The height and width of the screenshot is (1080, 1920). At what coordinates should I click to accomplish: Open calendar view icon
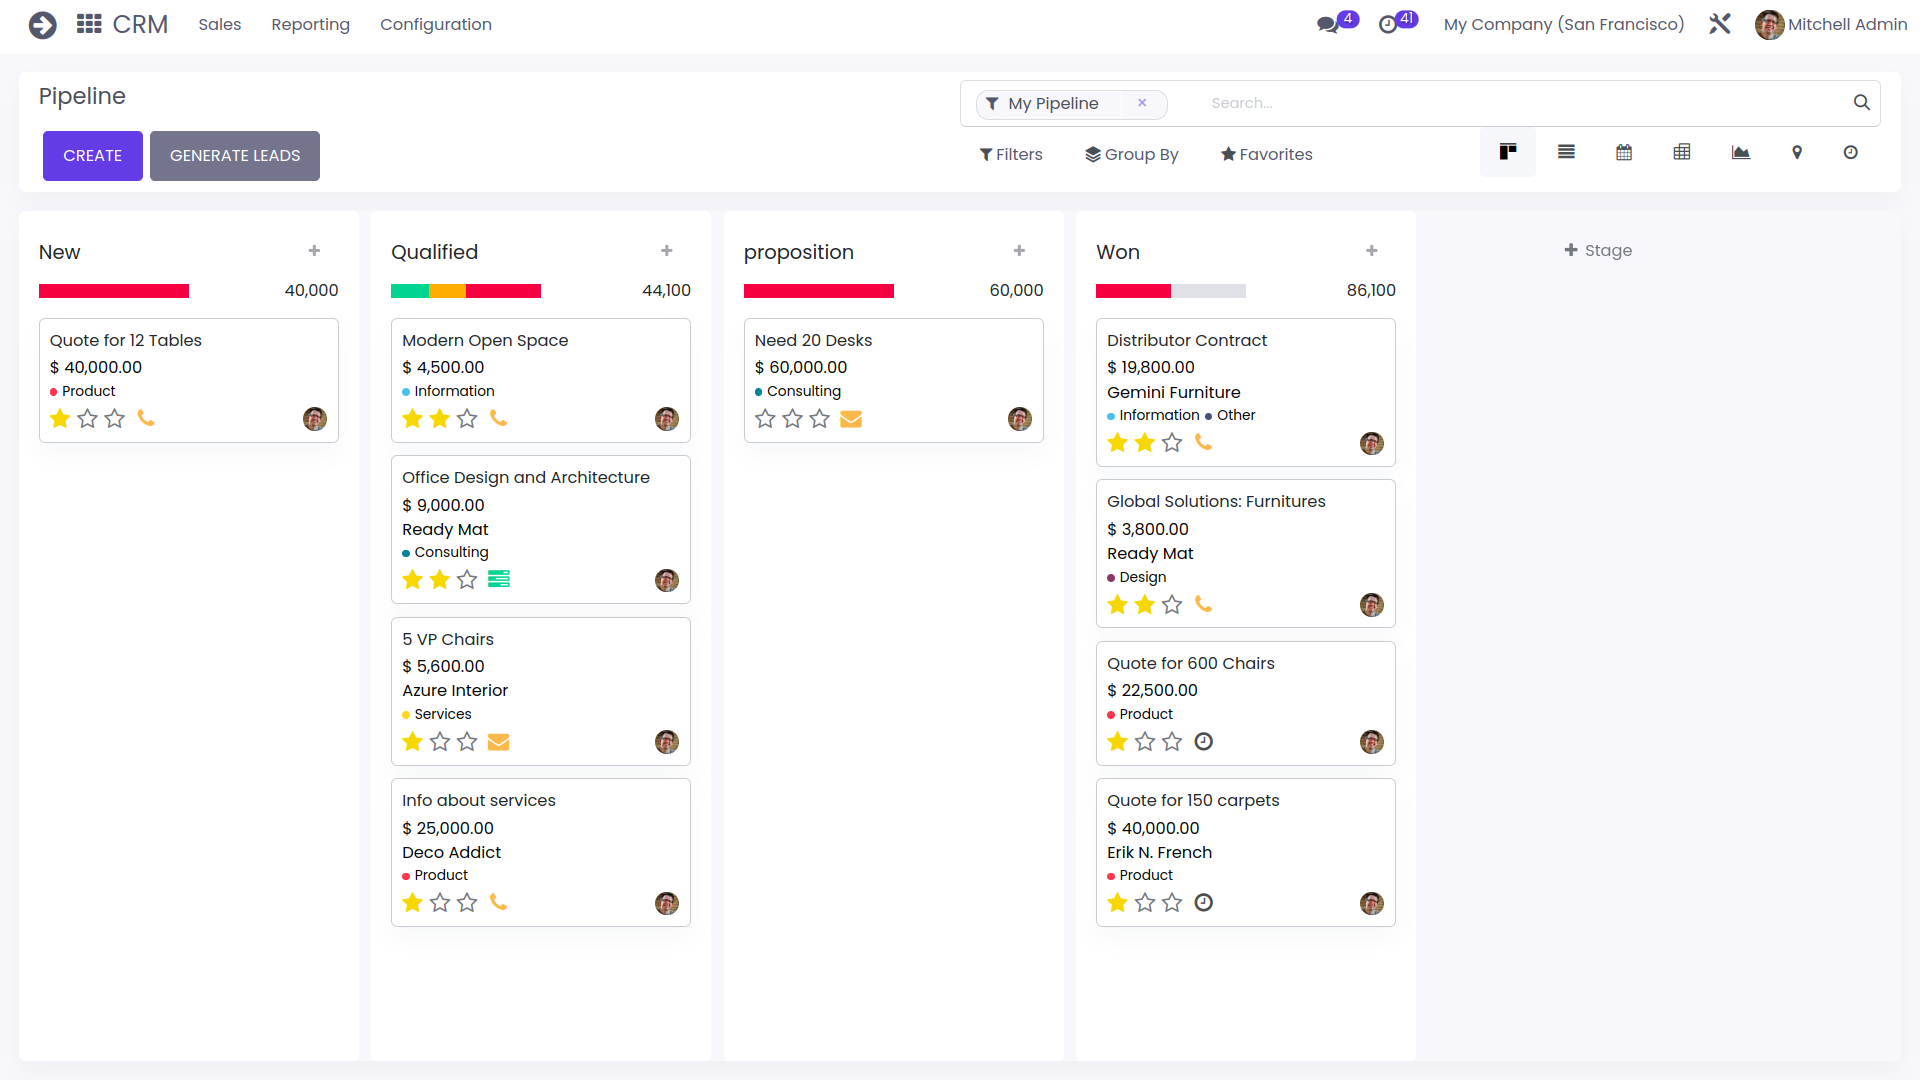[1624, 152]
